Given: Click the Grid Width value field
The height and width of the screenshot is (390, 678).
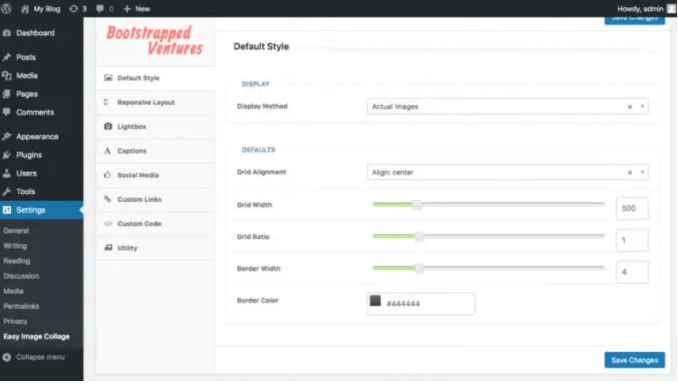Looking at the screenshot, I should (x=632, y=208).
